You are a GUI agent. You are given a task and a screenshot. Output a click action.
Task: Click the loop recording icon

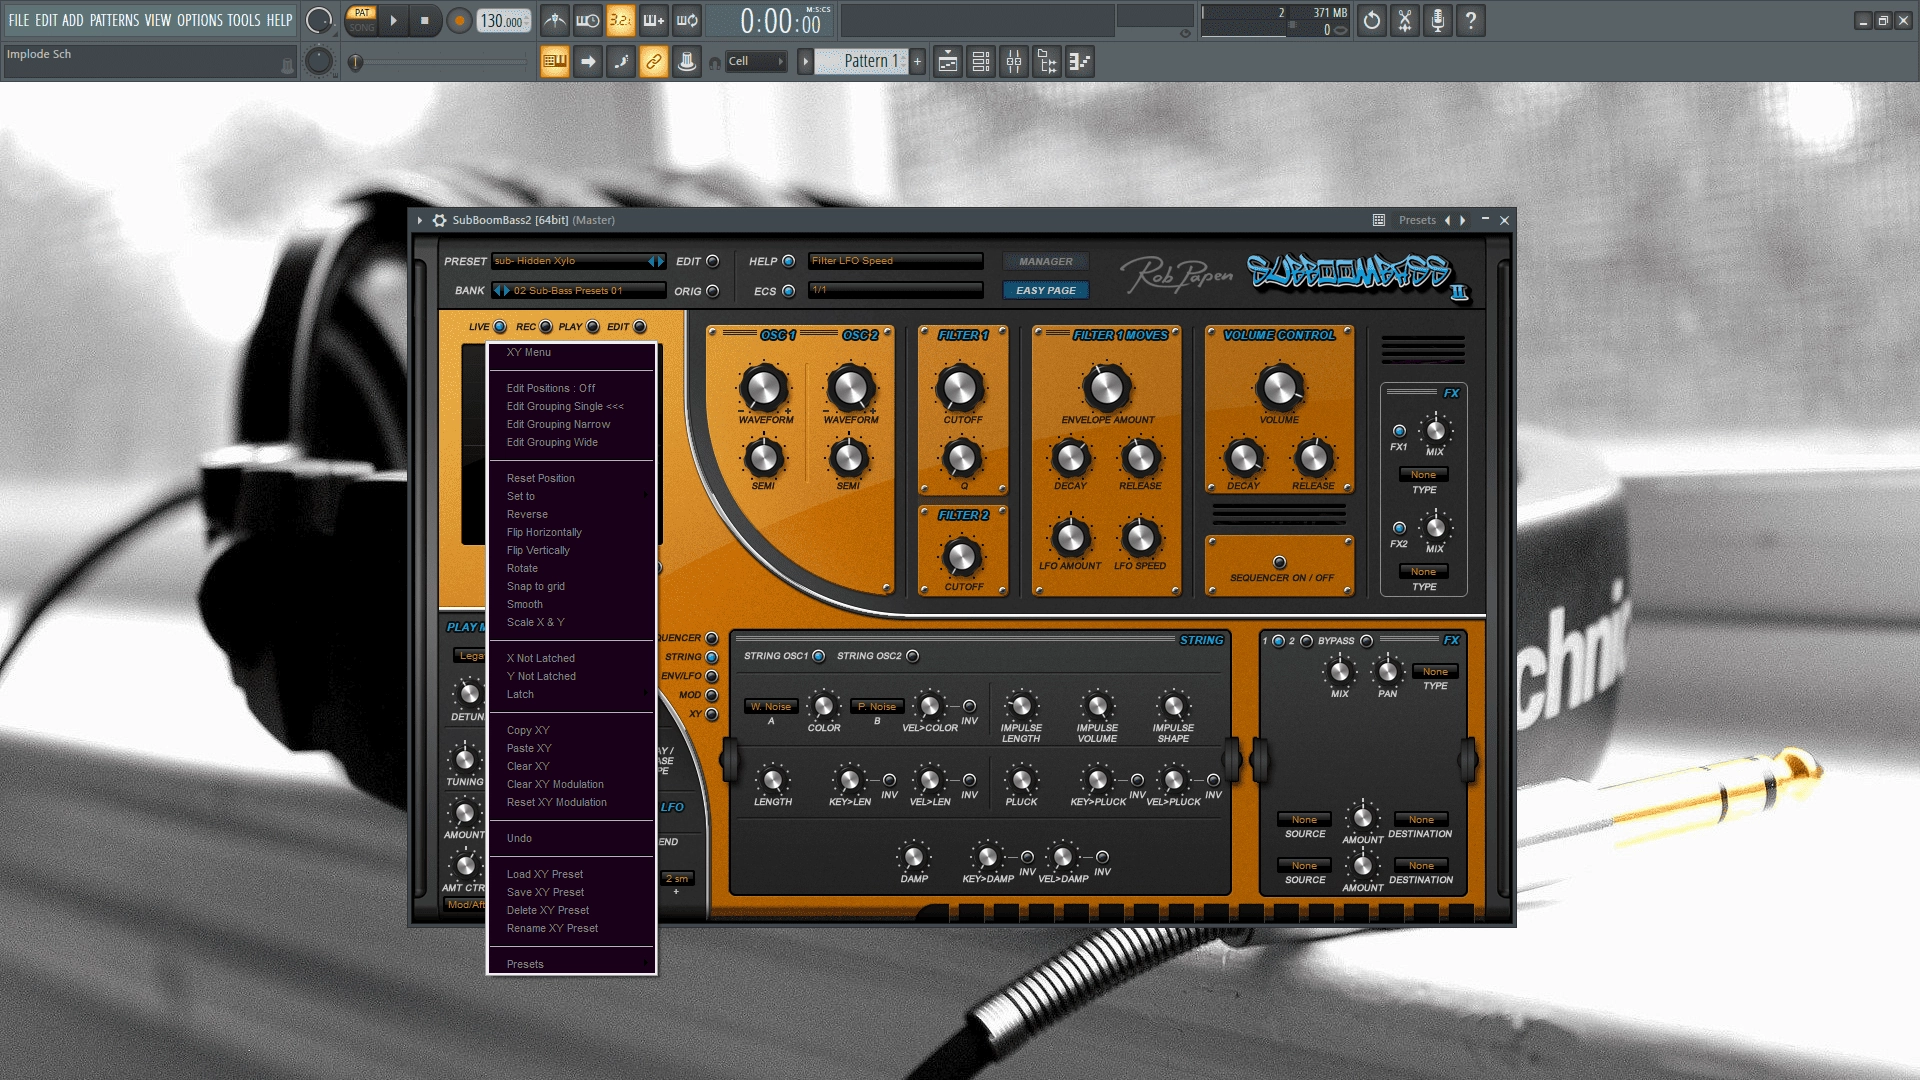tap(687, 20)
